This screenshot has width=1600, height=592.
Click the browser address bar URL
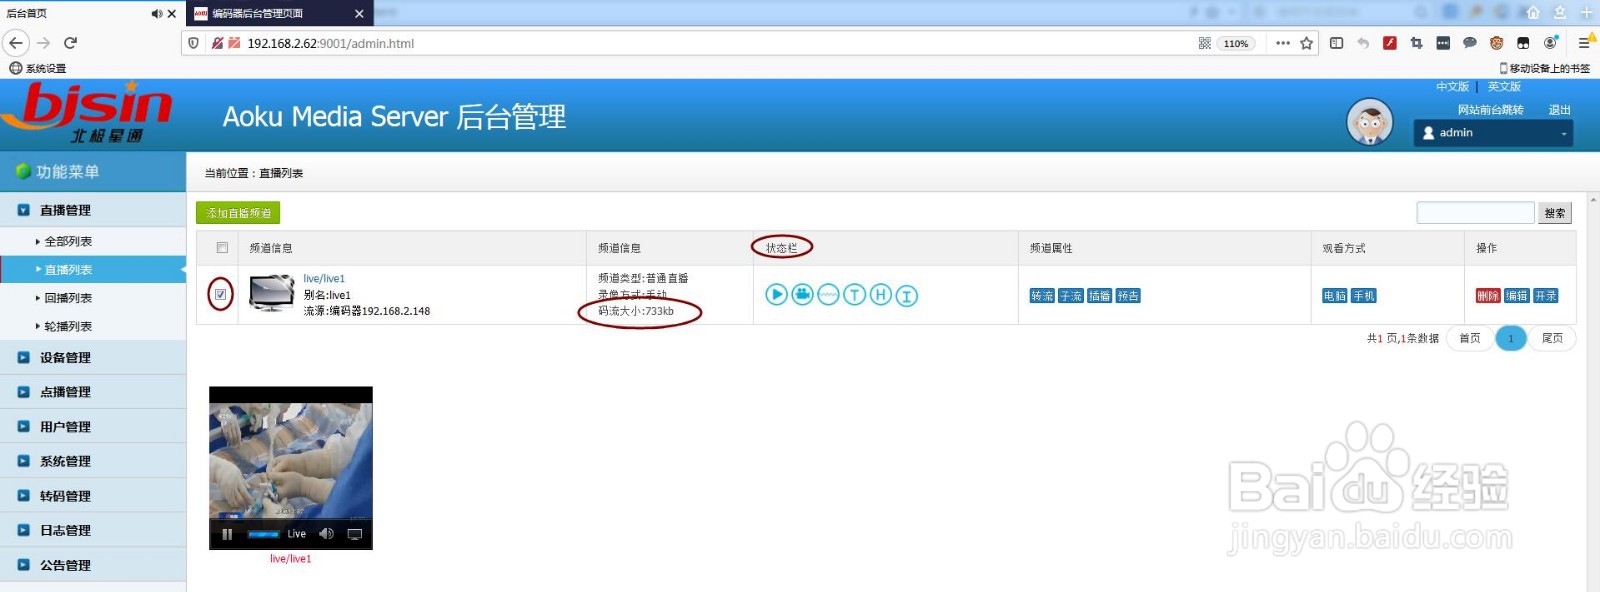pos(330,43)
